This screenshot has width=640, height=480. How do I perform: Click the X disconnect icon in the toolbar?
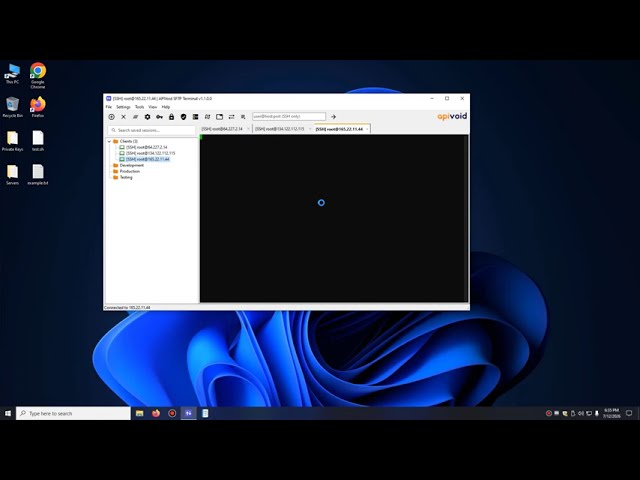[123, 117]
